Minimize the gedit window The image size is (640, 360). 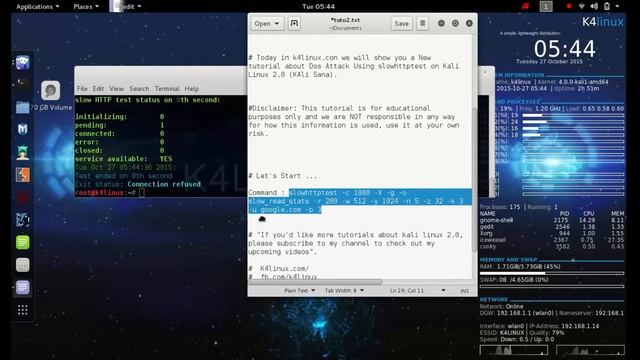[441, 23]
